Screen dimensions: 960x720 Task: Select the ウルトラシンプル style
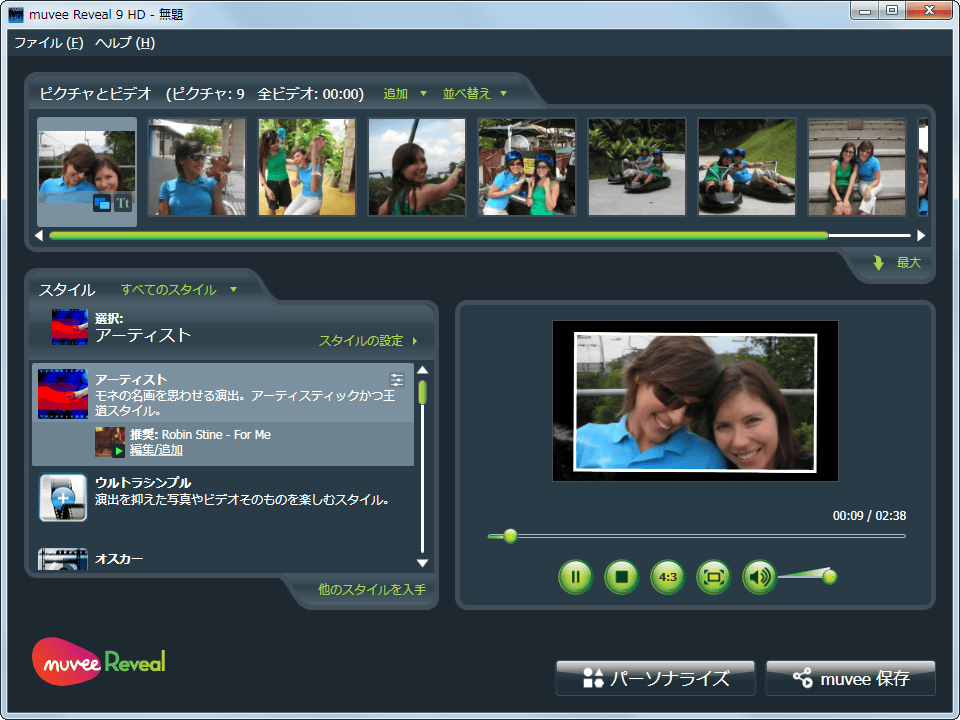pos(223,497)
